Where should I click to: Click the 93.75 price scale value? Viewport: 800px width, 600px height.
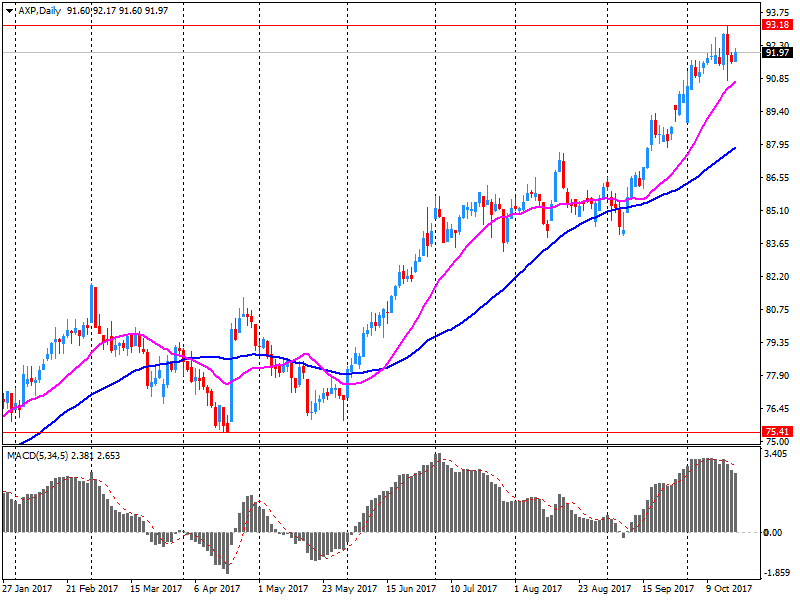pyautogui.click(x=778, y=12)
